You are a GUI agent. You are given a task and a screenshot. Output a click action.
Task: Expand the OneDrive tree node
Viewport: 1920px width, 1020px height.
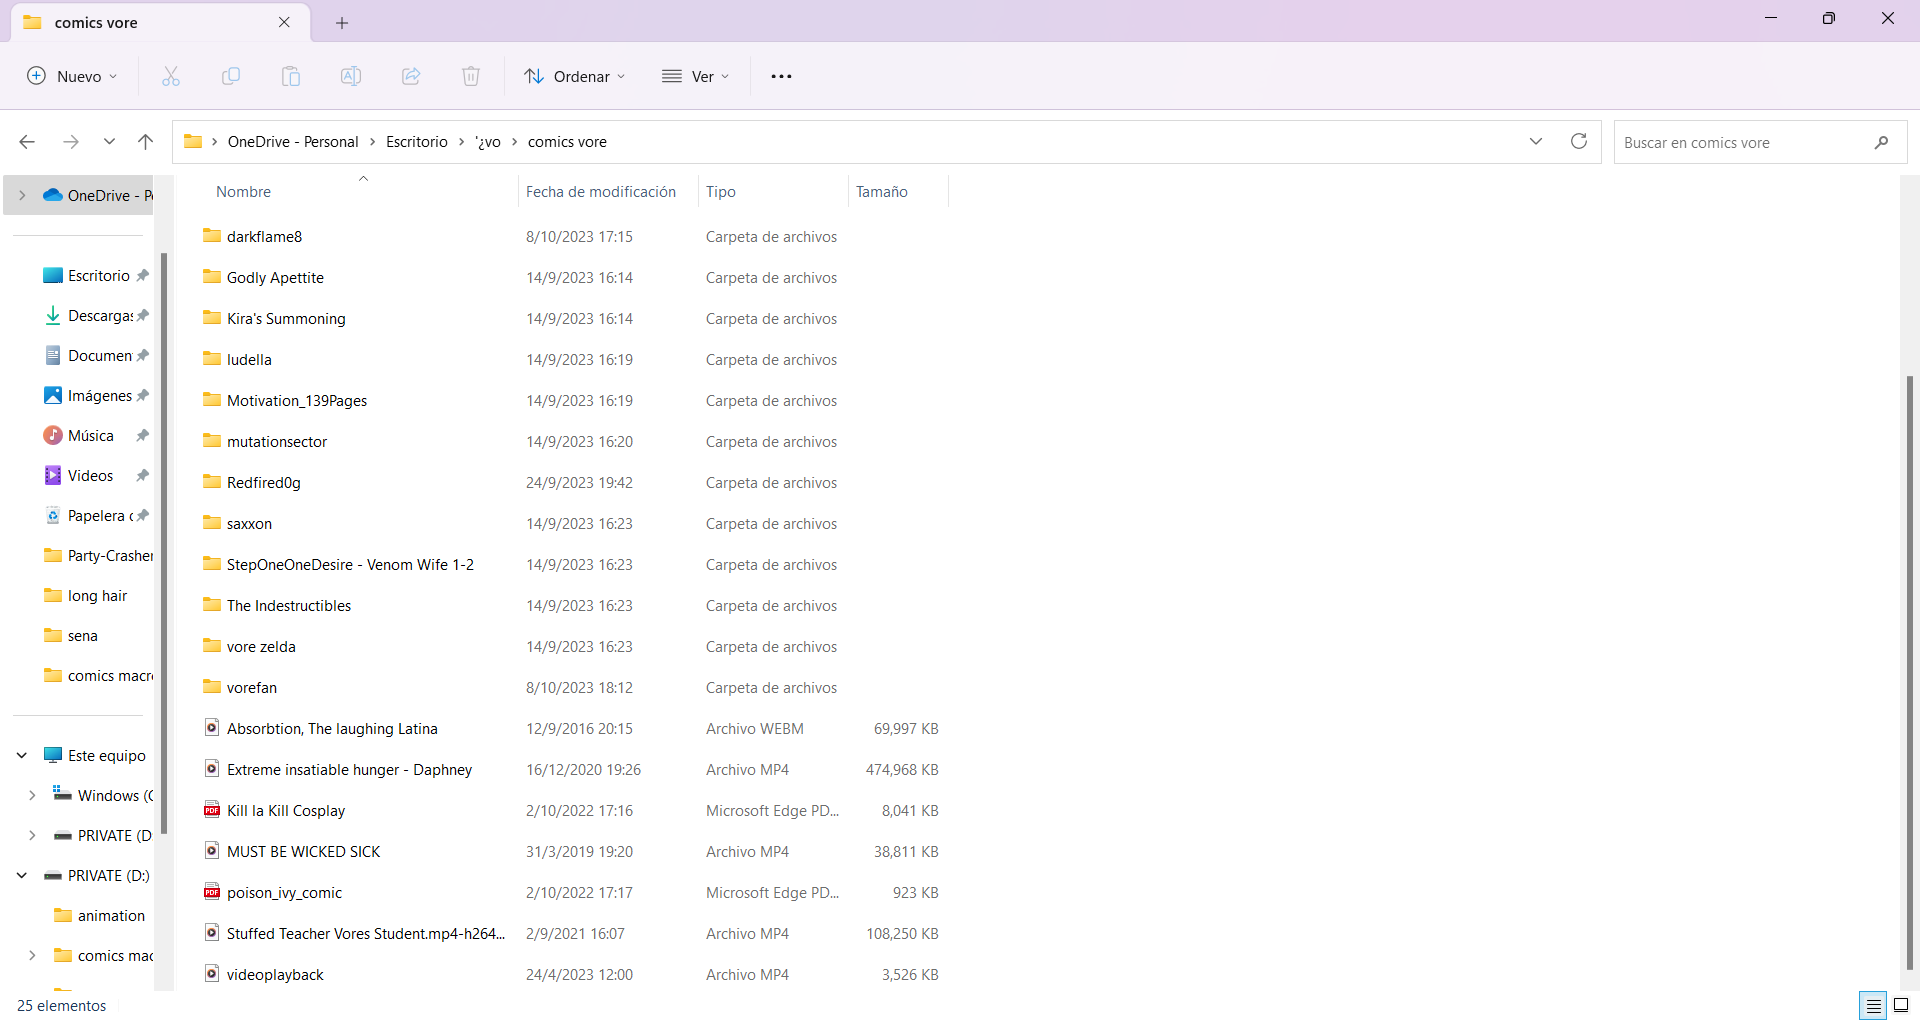(x=22, y=195)
